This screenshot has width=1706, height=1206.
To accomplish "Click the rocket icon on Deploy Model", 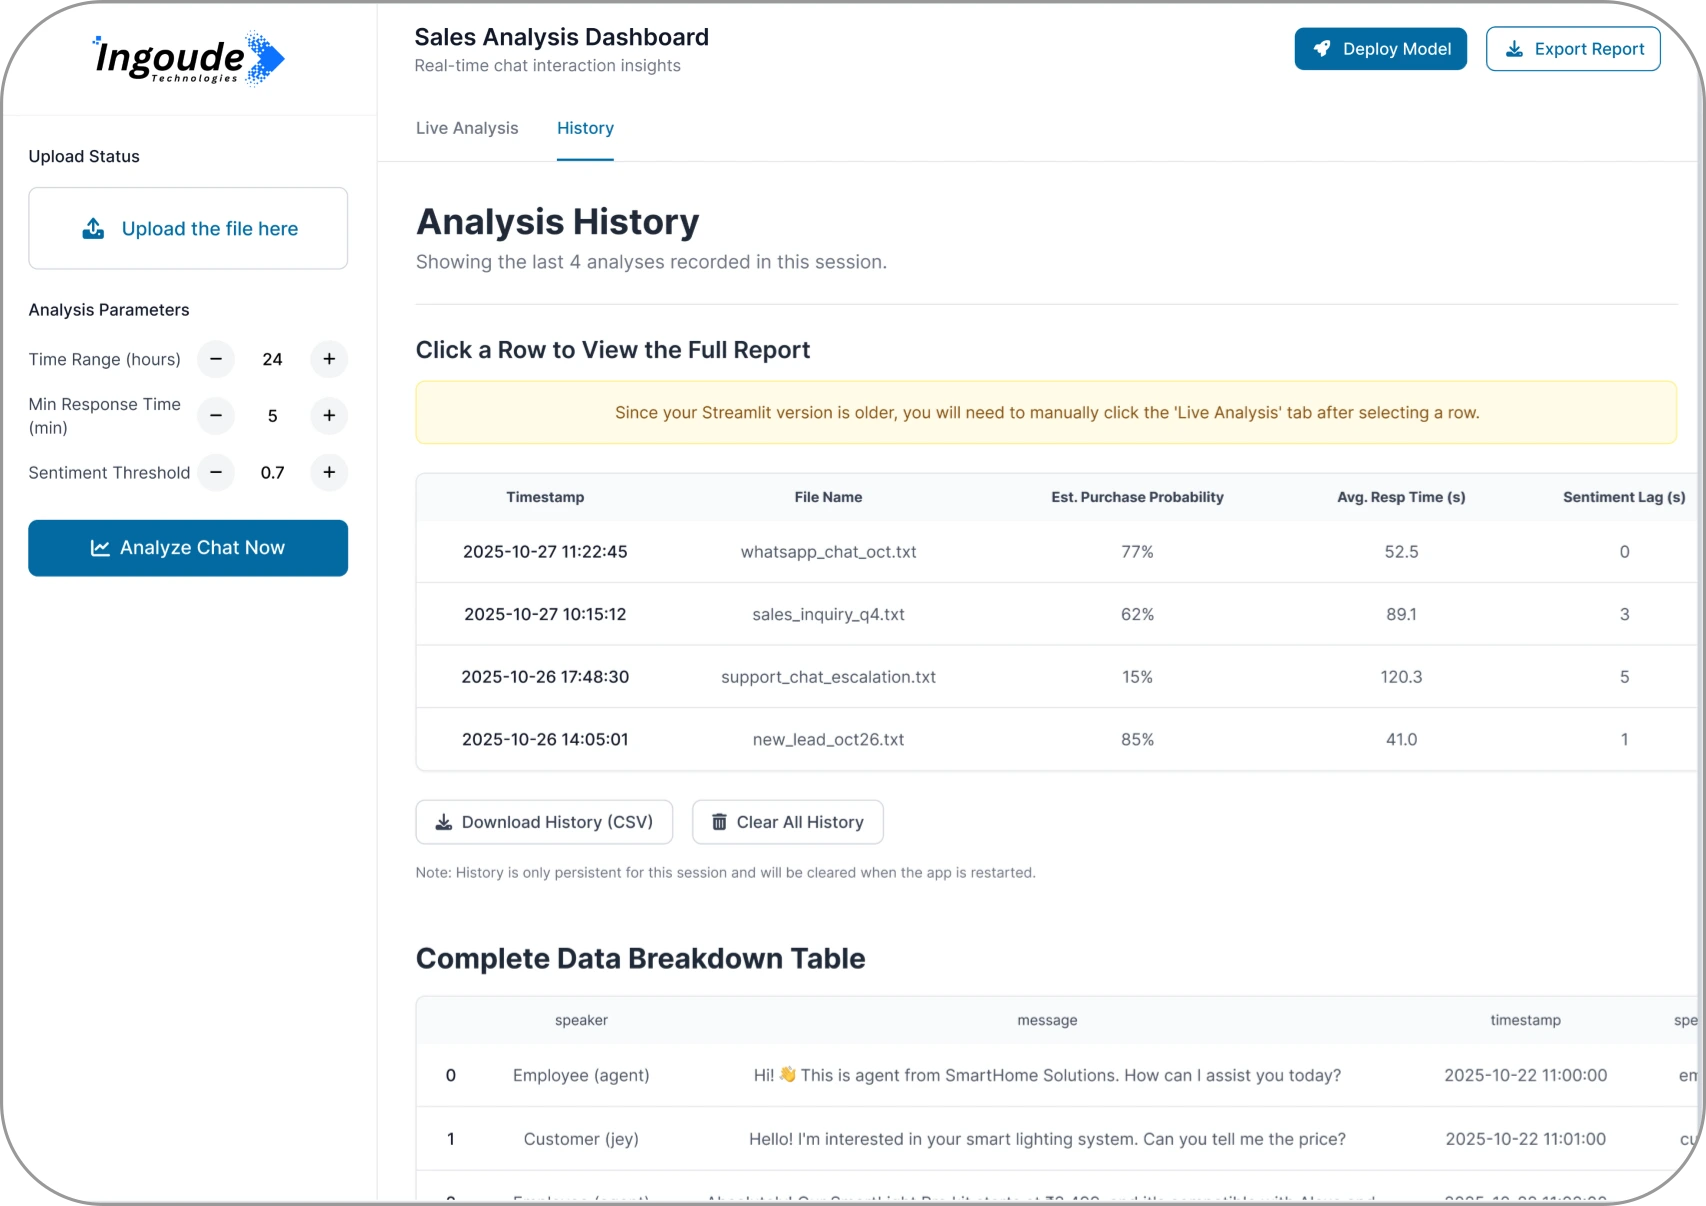I will [x=1322, y=48].
